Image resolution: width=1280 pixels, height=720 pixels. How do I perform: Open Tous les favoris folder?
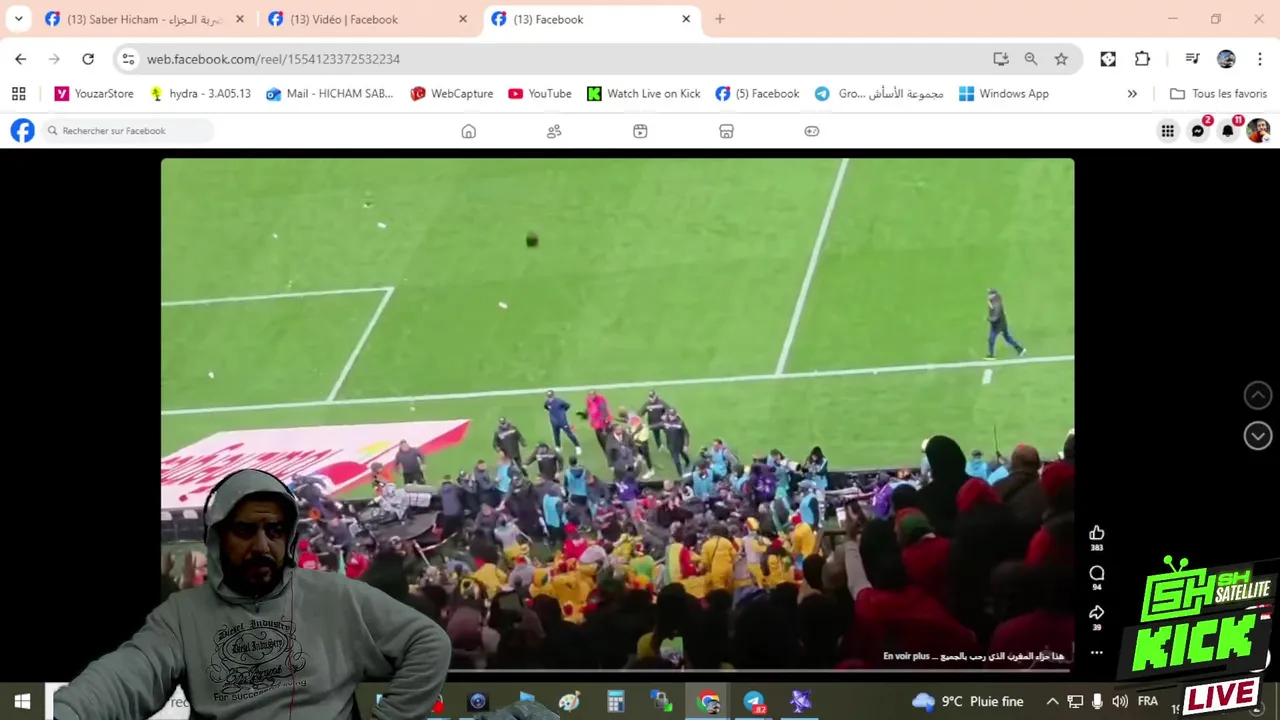pyautogui.click(x=1218, y=93)
